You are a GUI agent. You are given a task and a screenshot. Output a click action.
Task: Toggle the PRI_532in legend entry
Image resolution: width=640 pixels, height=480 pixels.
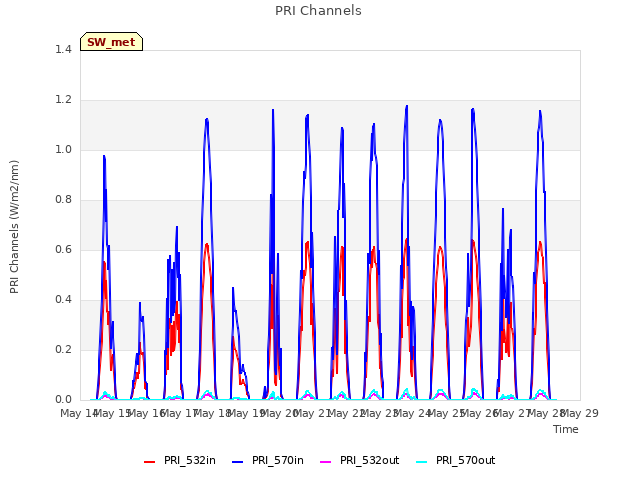[x=180, y=461]
